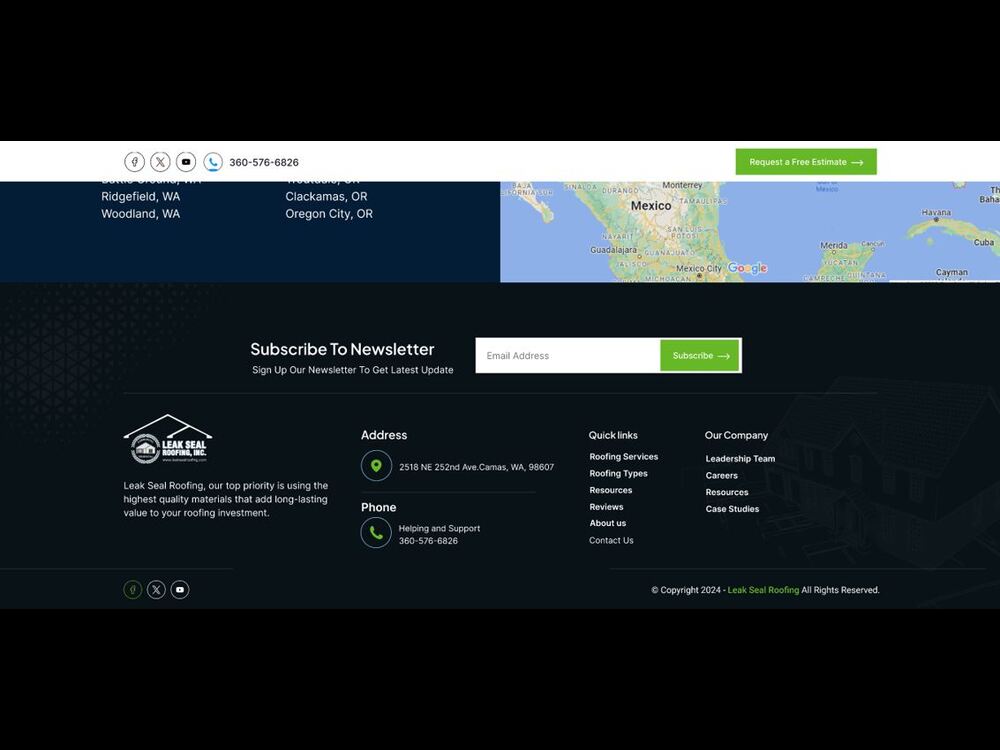Click the green location pin icon
The width and height of the screenshot is (1000, 750).
[x=376, y=466]
